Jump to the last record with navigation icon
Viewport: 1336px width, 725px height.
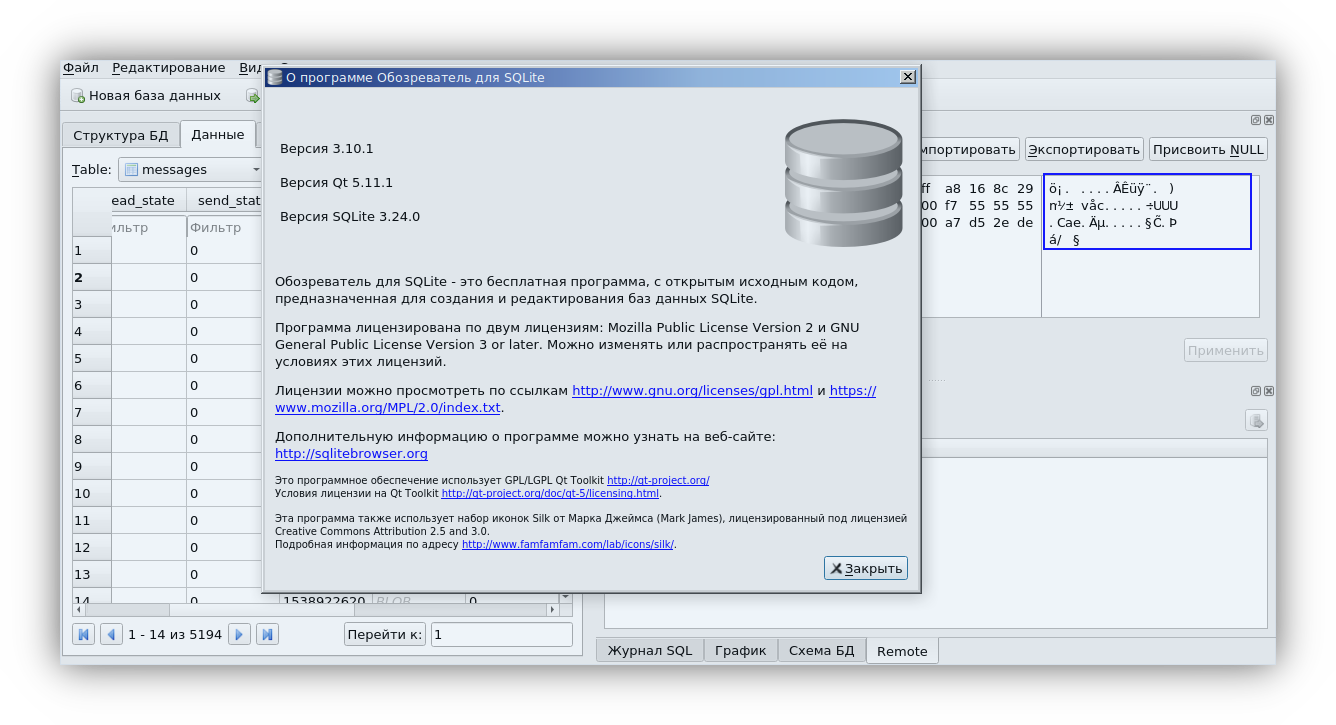[x=267, y=633]
